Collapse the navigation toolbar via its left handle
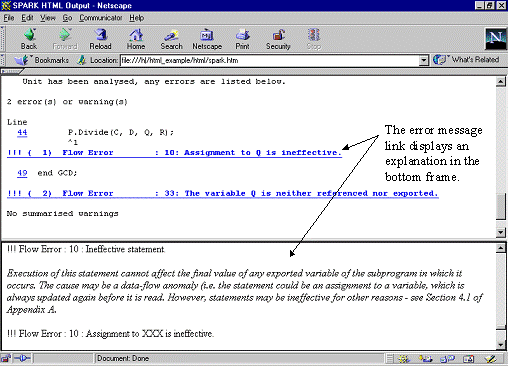 point(3,39)
